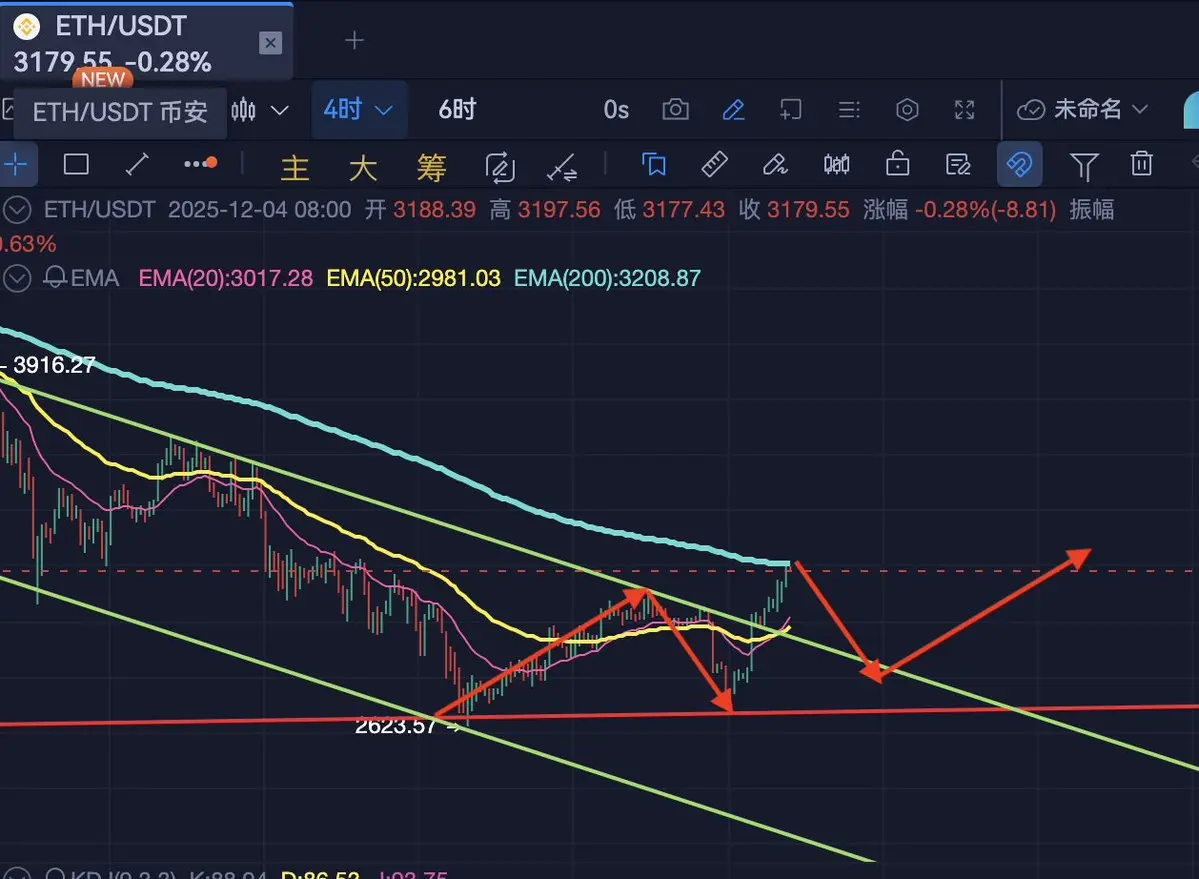Click the 低 3177.43 low value

point(669,209)
